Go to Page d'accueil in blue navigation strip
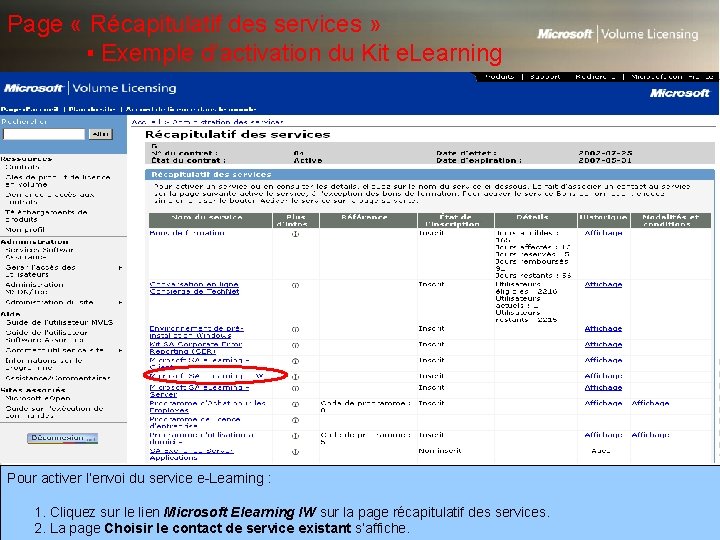 (30, 109)
